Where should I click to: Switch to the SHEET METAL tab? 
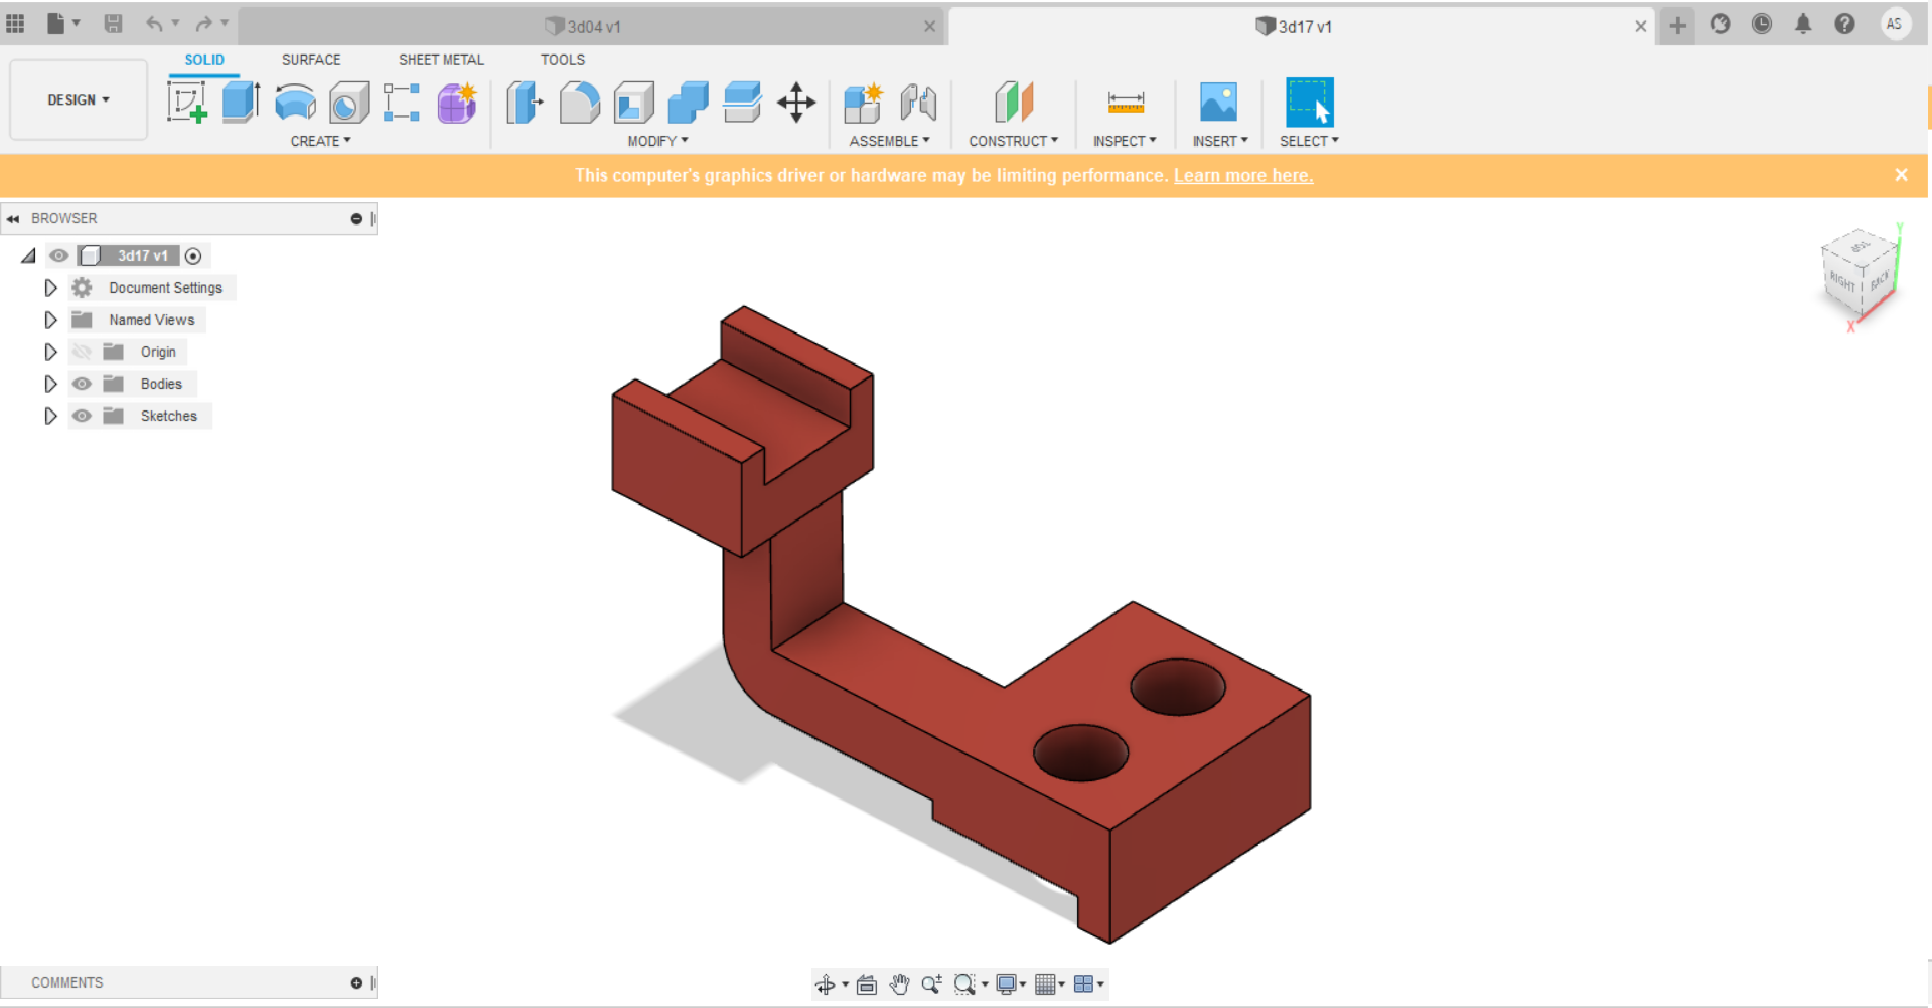tap(441, 60)
